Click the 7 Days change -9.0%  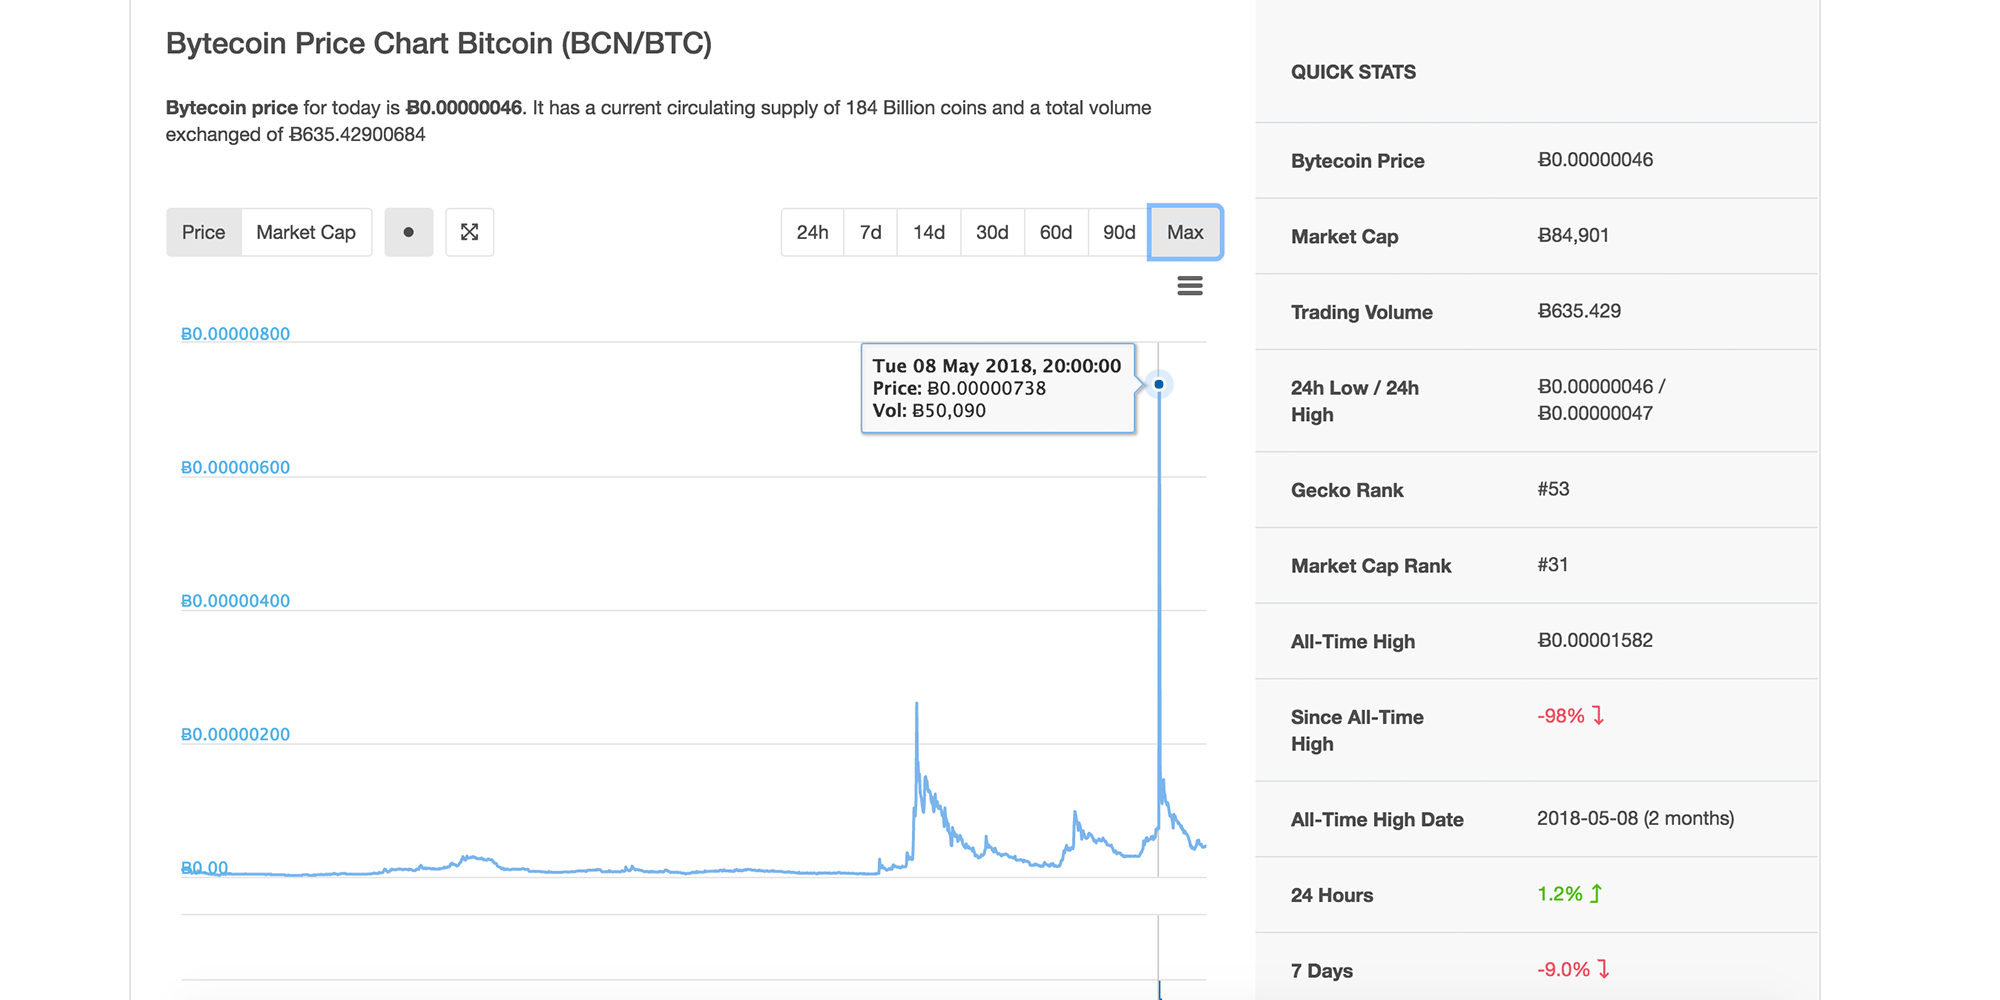(x=1574, y=969)
